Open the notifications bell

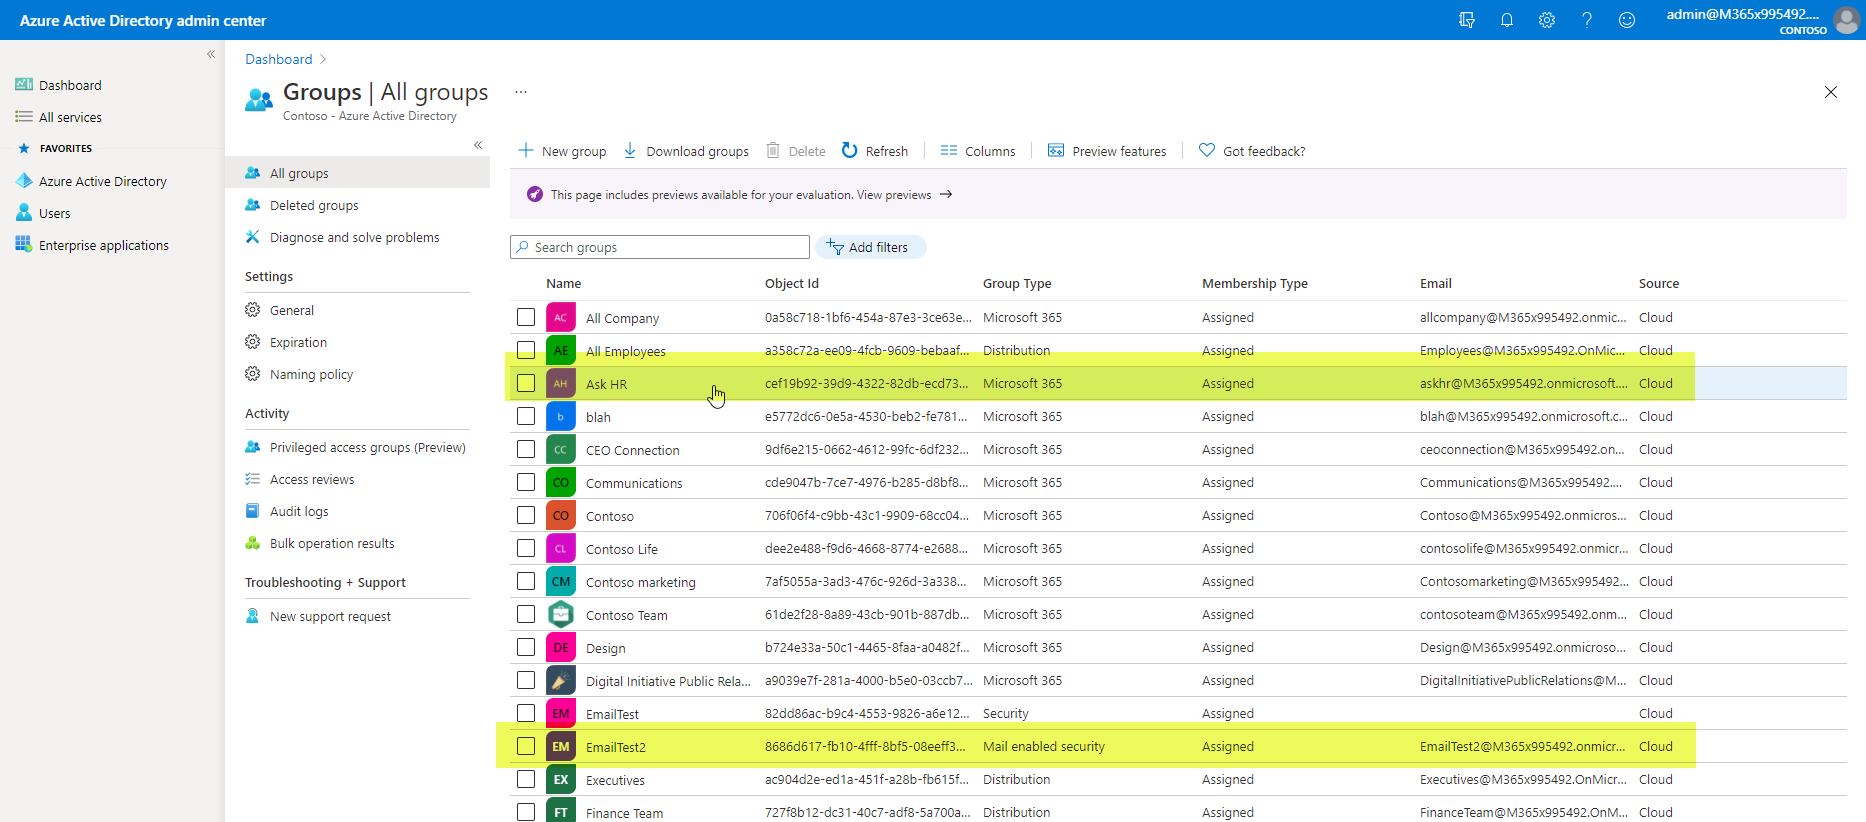[1507, 20]
